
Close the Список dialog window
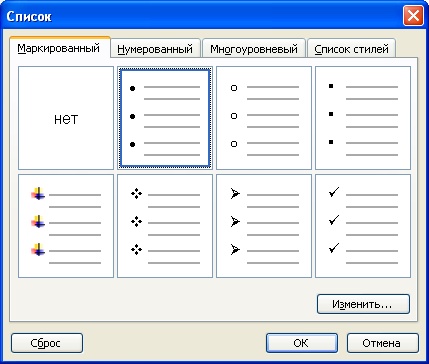(413, 16)
